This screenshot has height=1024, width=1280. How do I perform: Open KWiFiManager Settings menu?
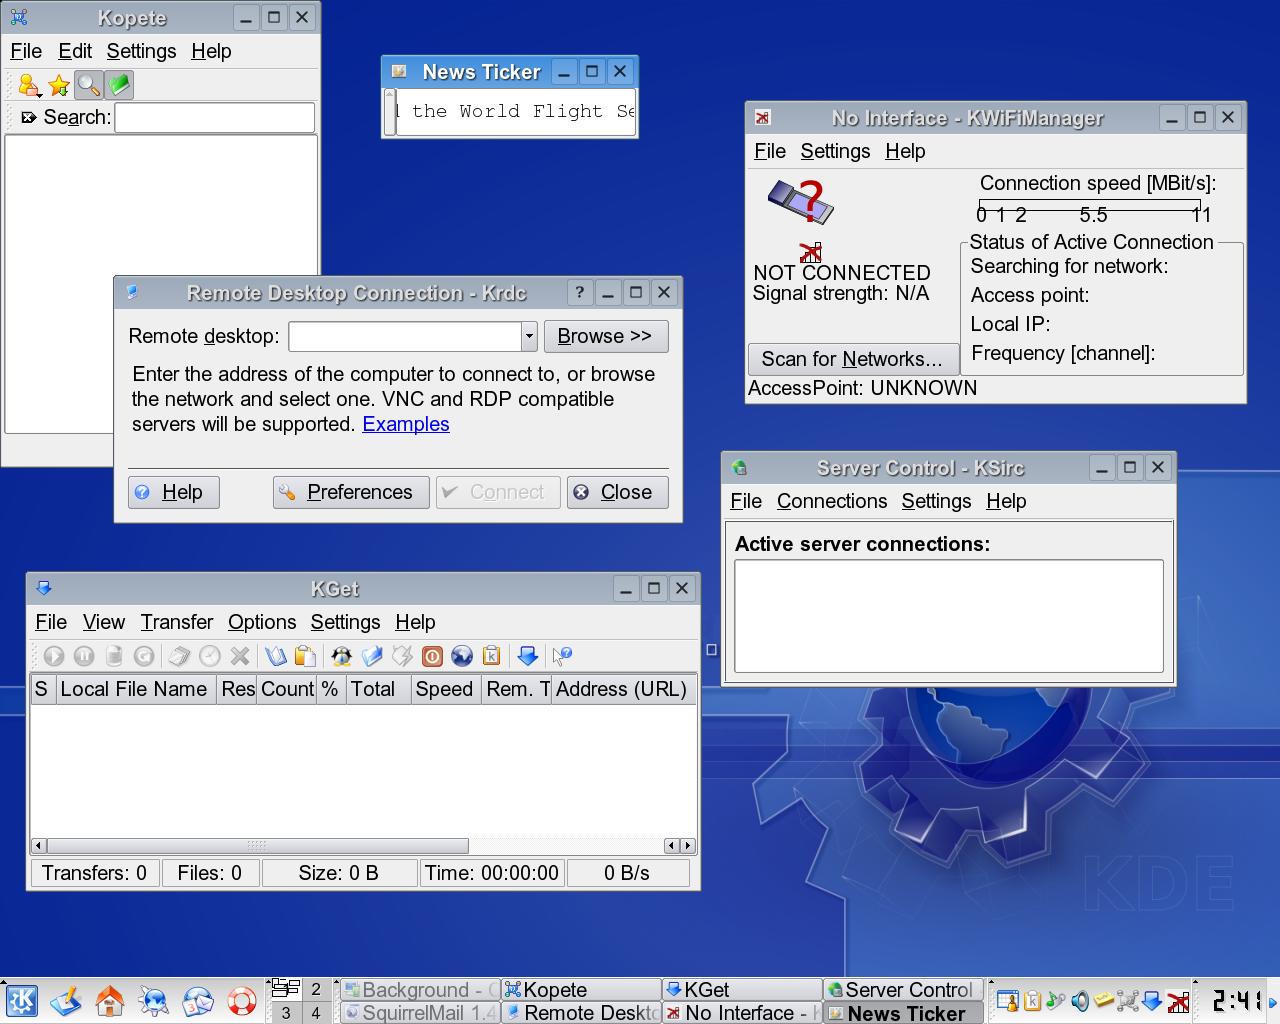[x=835, y=151]
